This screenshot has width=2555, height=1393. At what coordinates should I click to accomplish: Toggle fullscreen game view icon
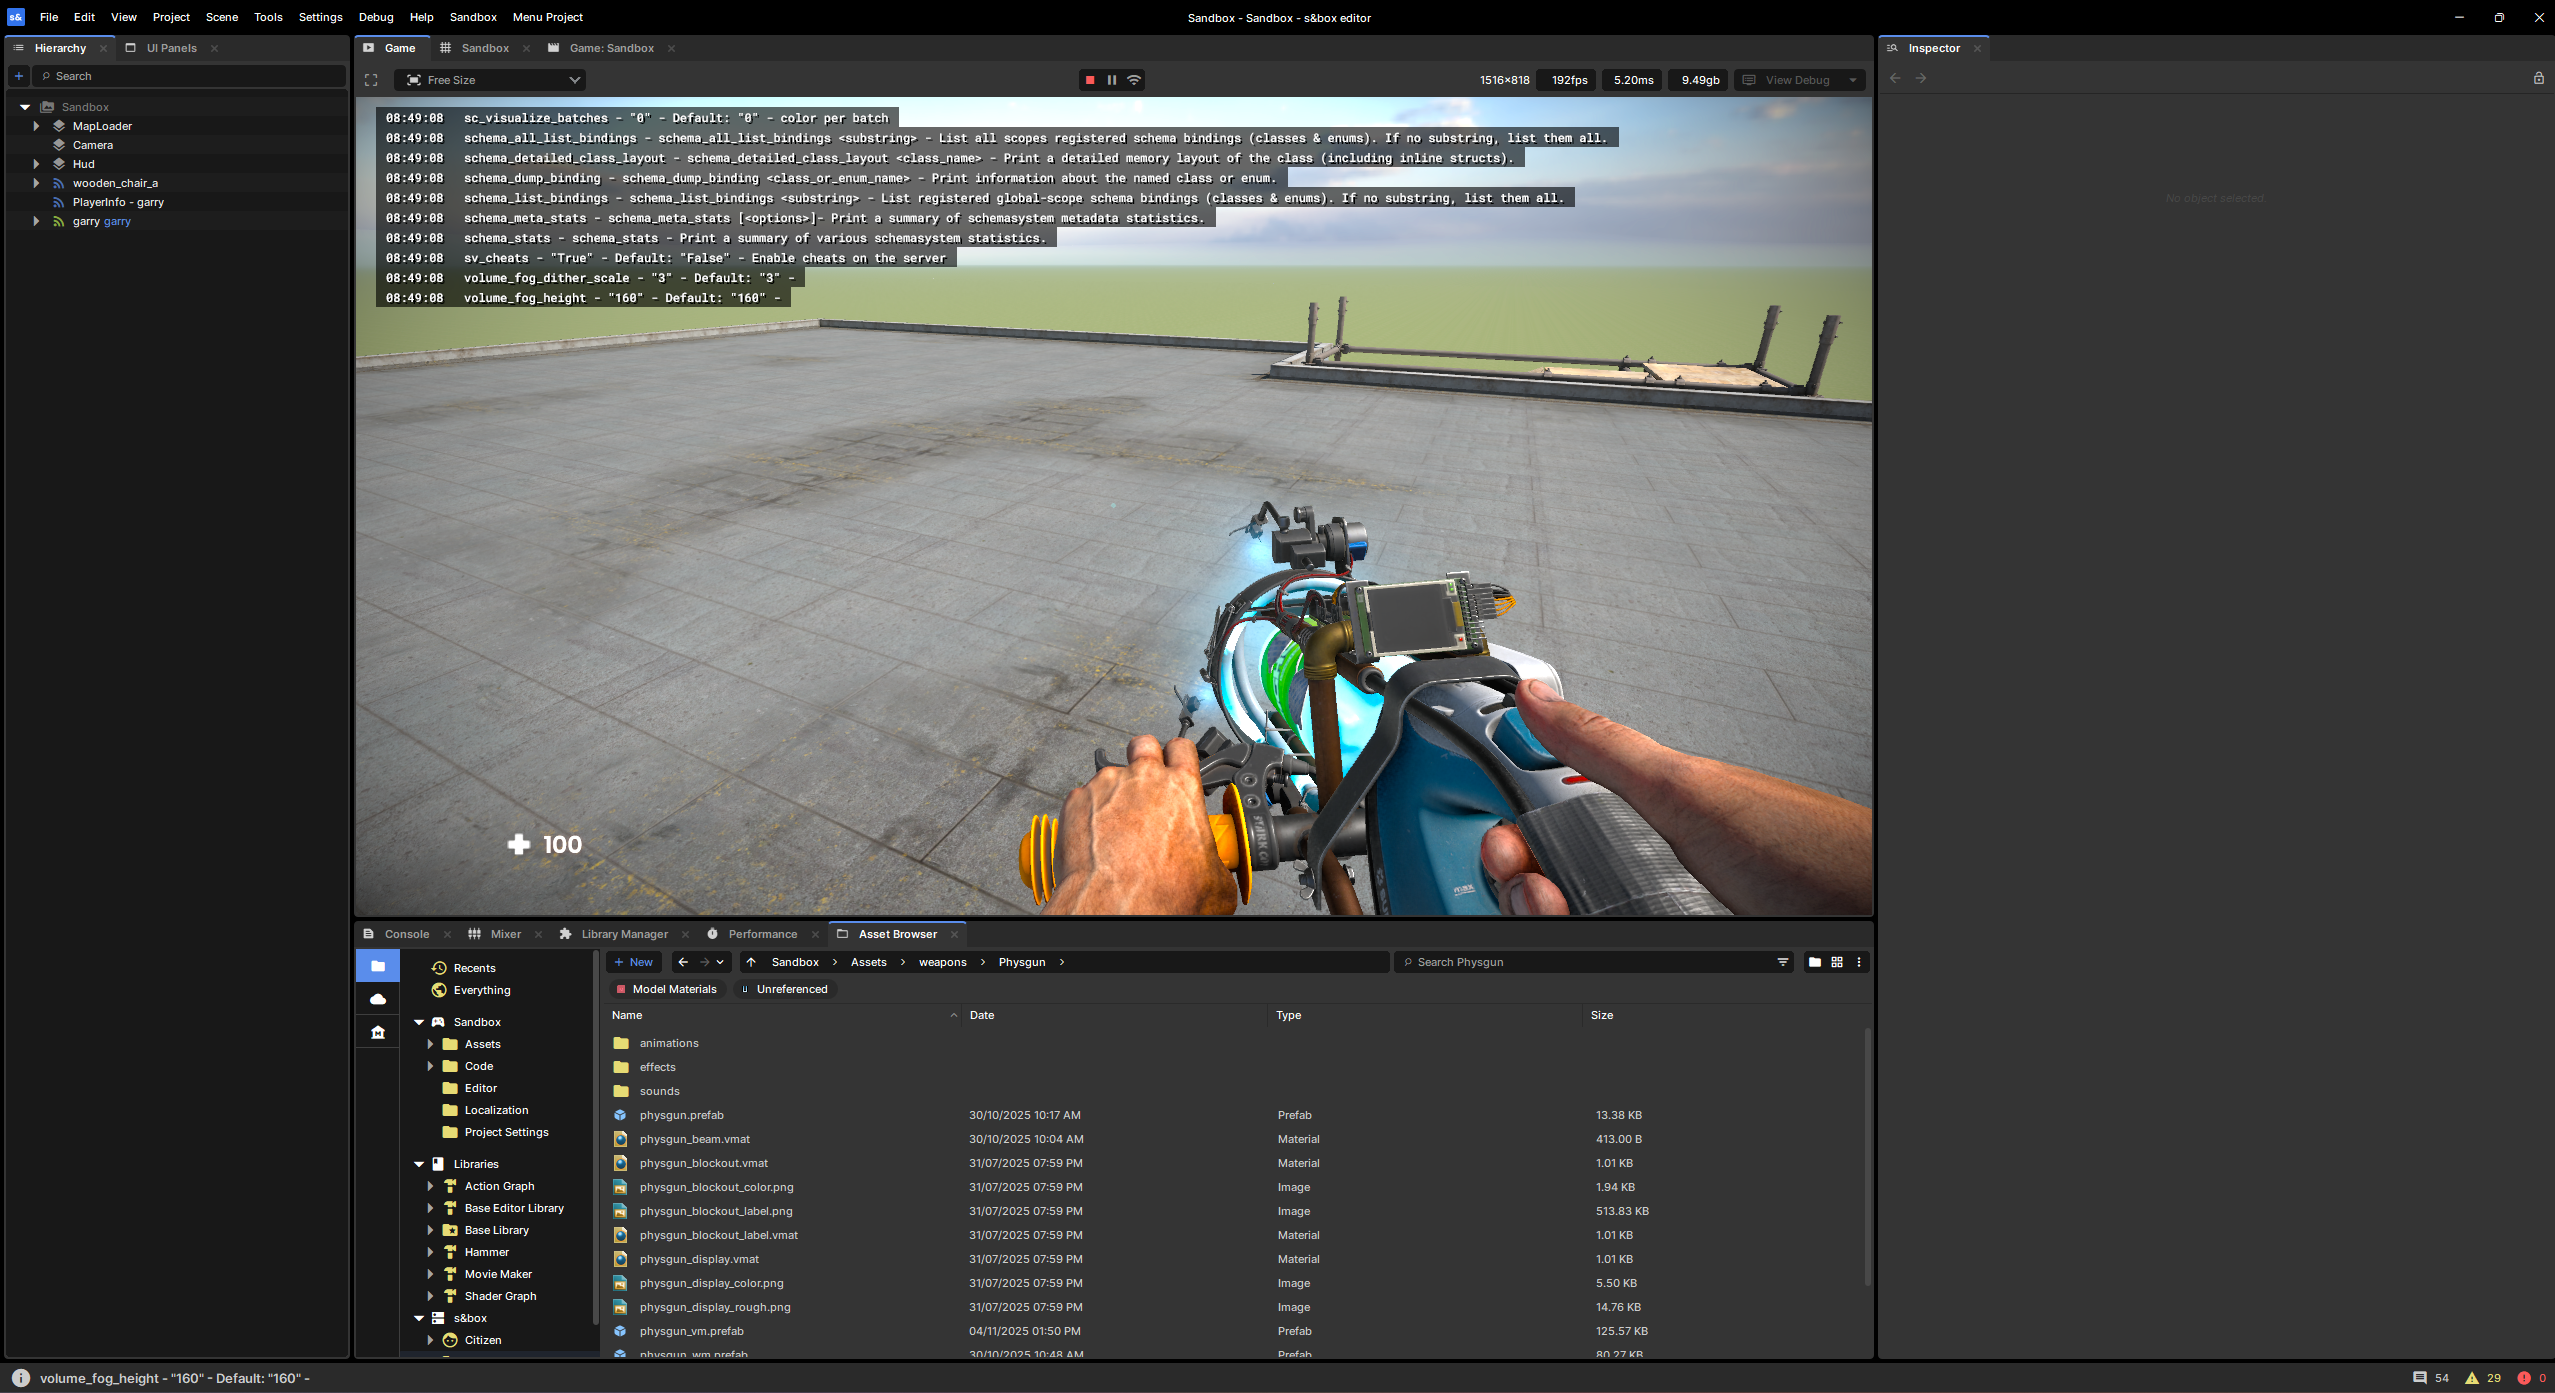pos(371,80)
